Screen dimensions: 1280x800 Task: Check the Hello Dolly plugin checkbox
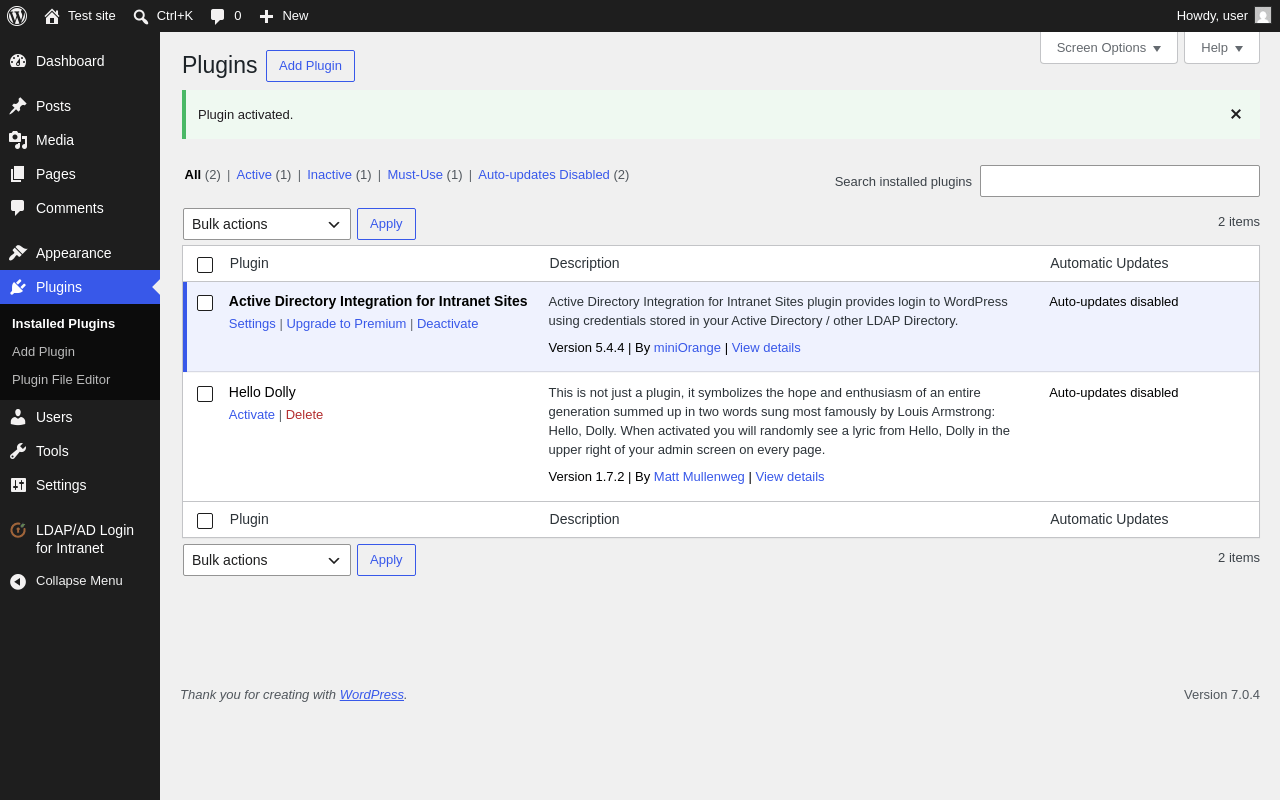[x=205, y=394]
